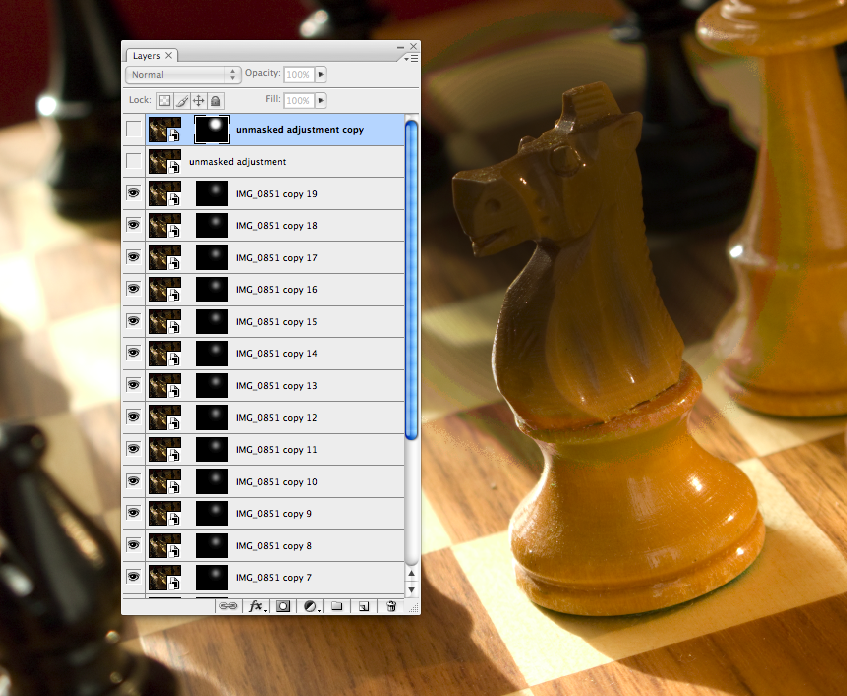Select layer name IMG_0851 copy 19
This screenshot has height=696, width=847.
pos(277,193)
